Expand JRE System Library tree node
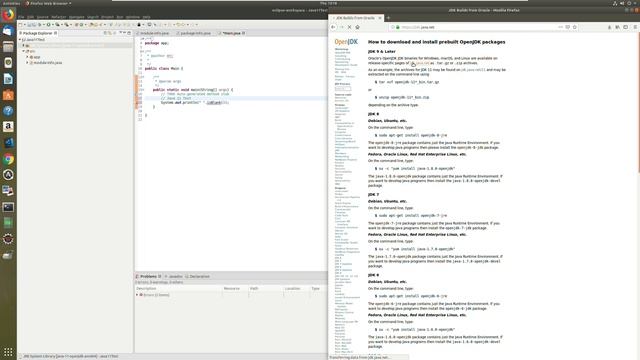Screen dimensions: 640x360 click(x=24, y=45)
